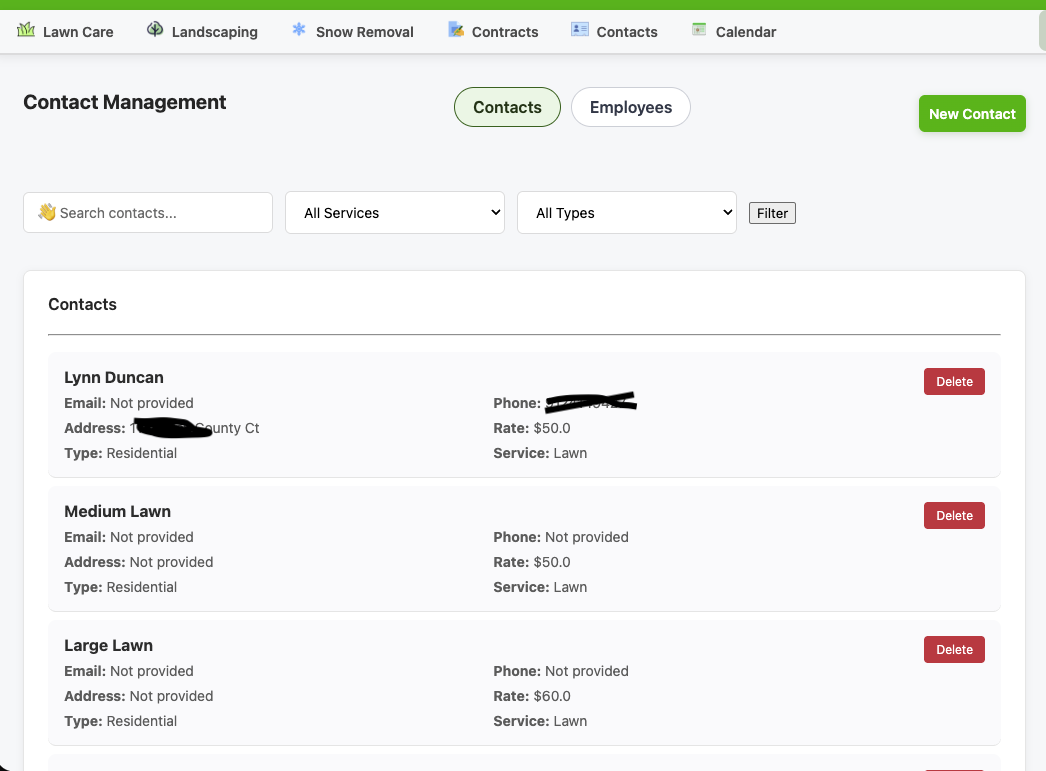Screen dimensions: 1046x771
Task: Open the All Services dropdown
Action: tap(395, 213)
